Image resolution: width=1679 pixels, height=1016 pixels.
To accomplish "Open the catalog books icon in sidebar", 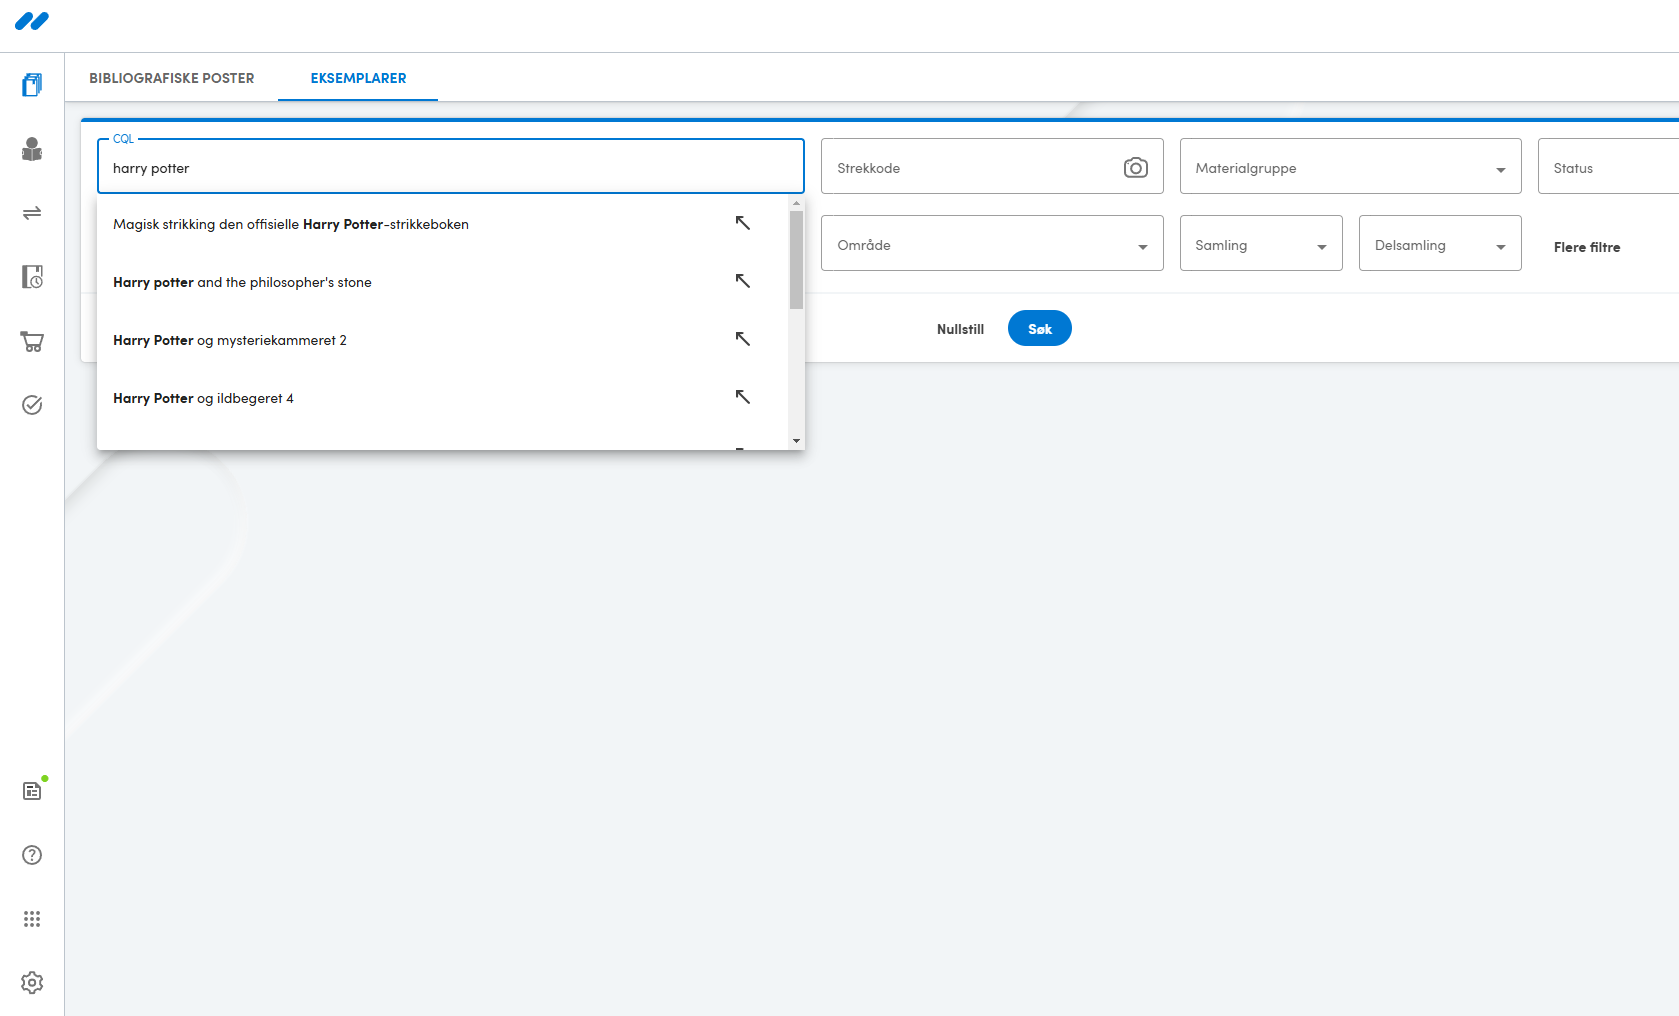I will (32, 85).
